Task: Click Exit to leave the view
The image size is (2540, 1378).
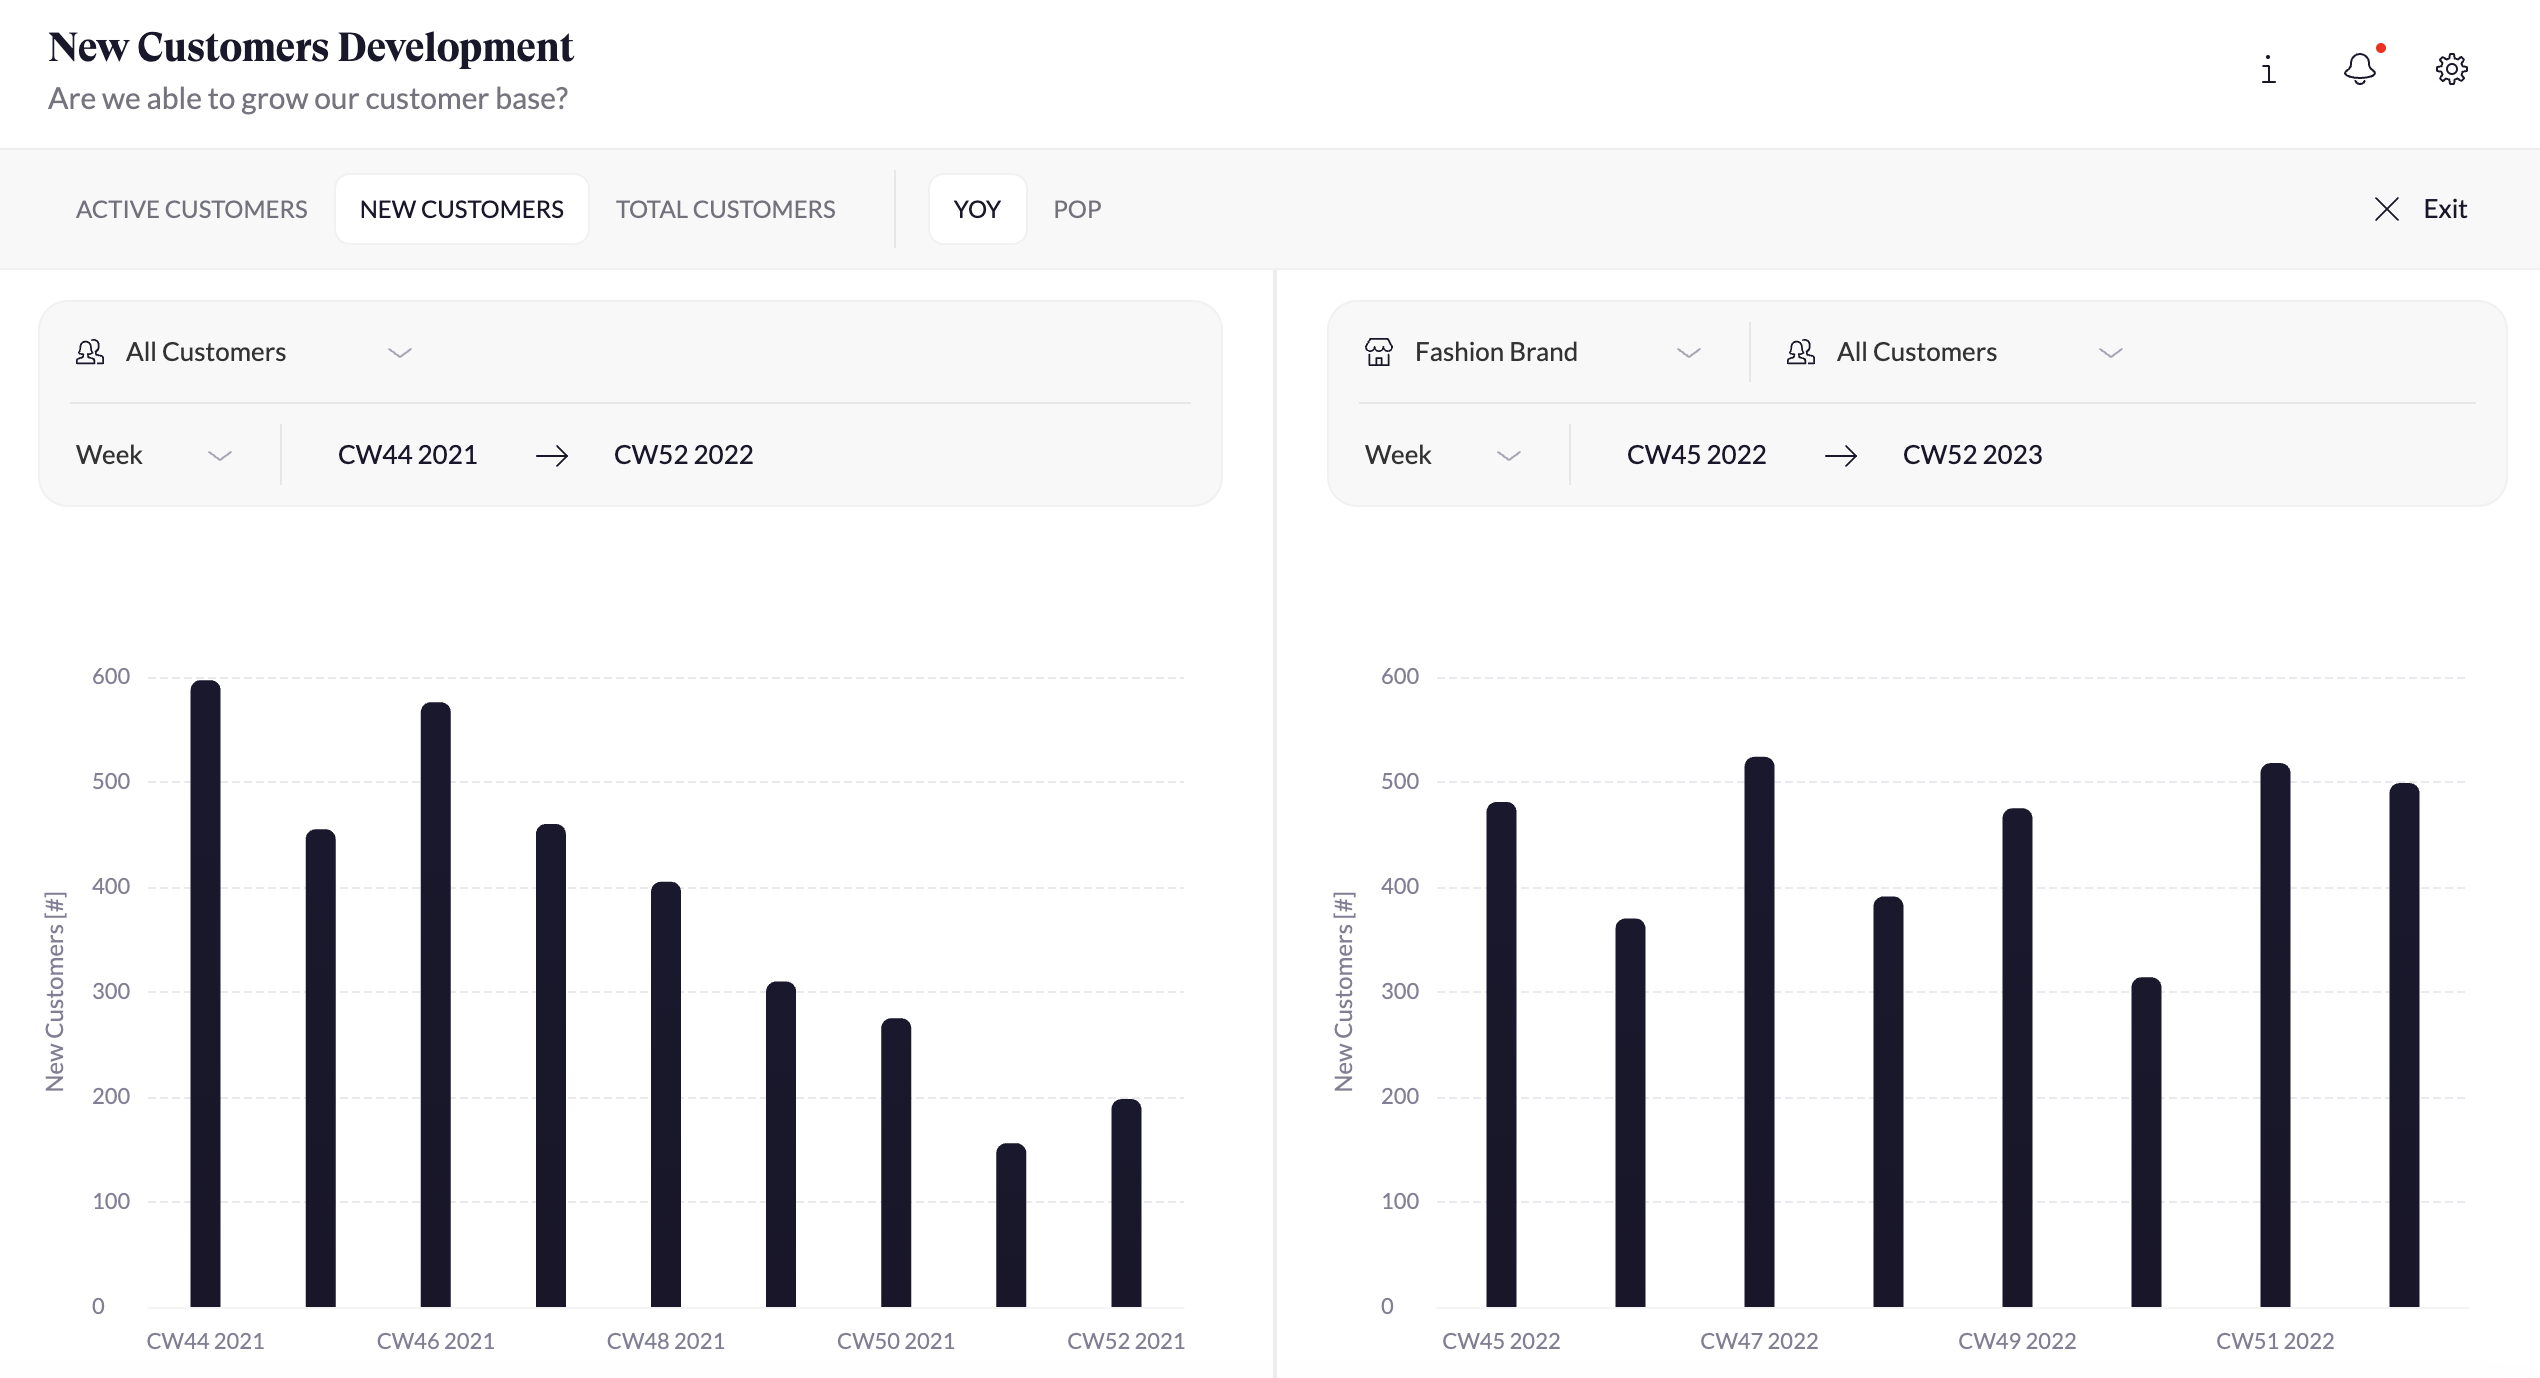Action: tap(2444, 209)
